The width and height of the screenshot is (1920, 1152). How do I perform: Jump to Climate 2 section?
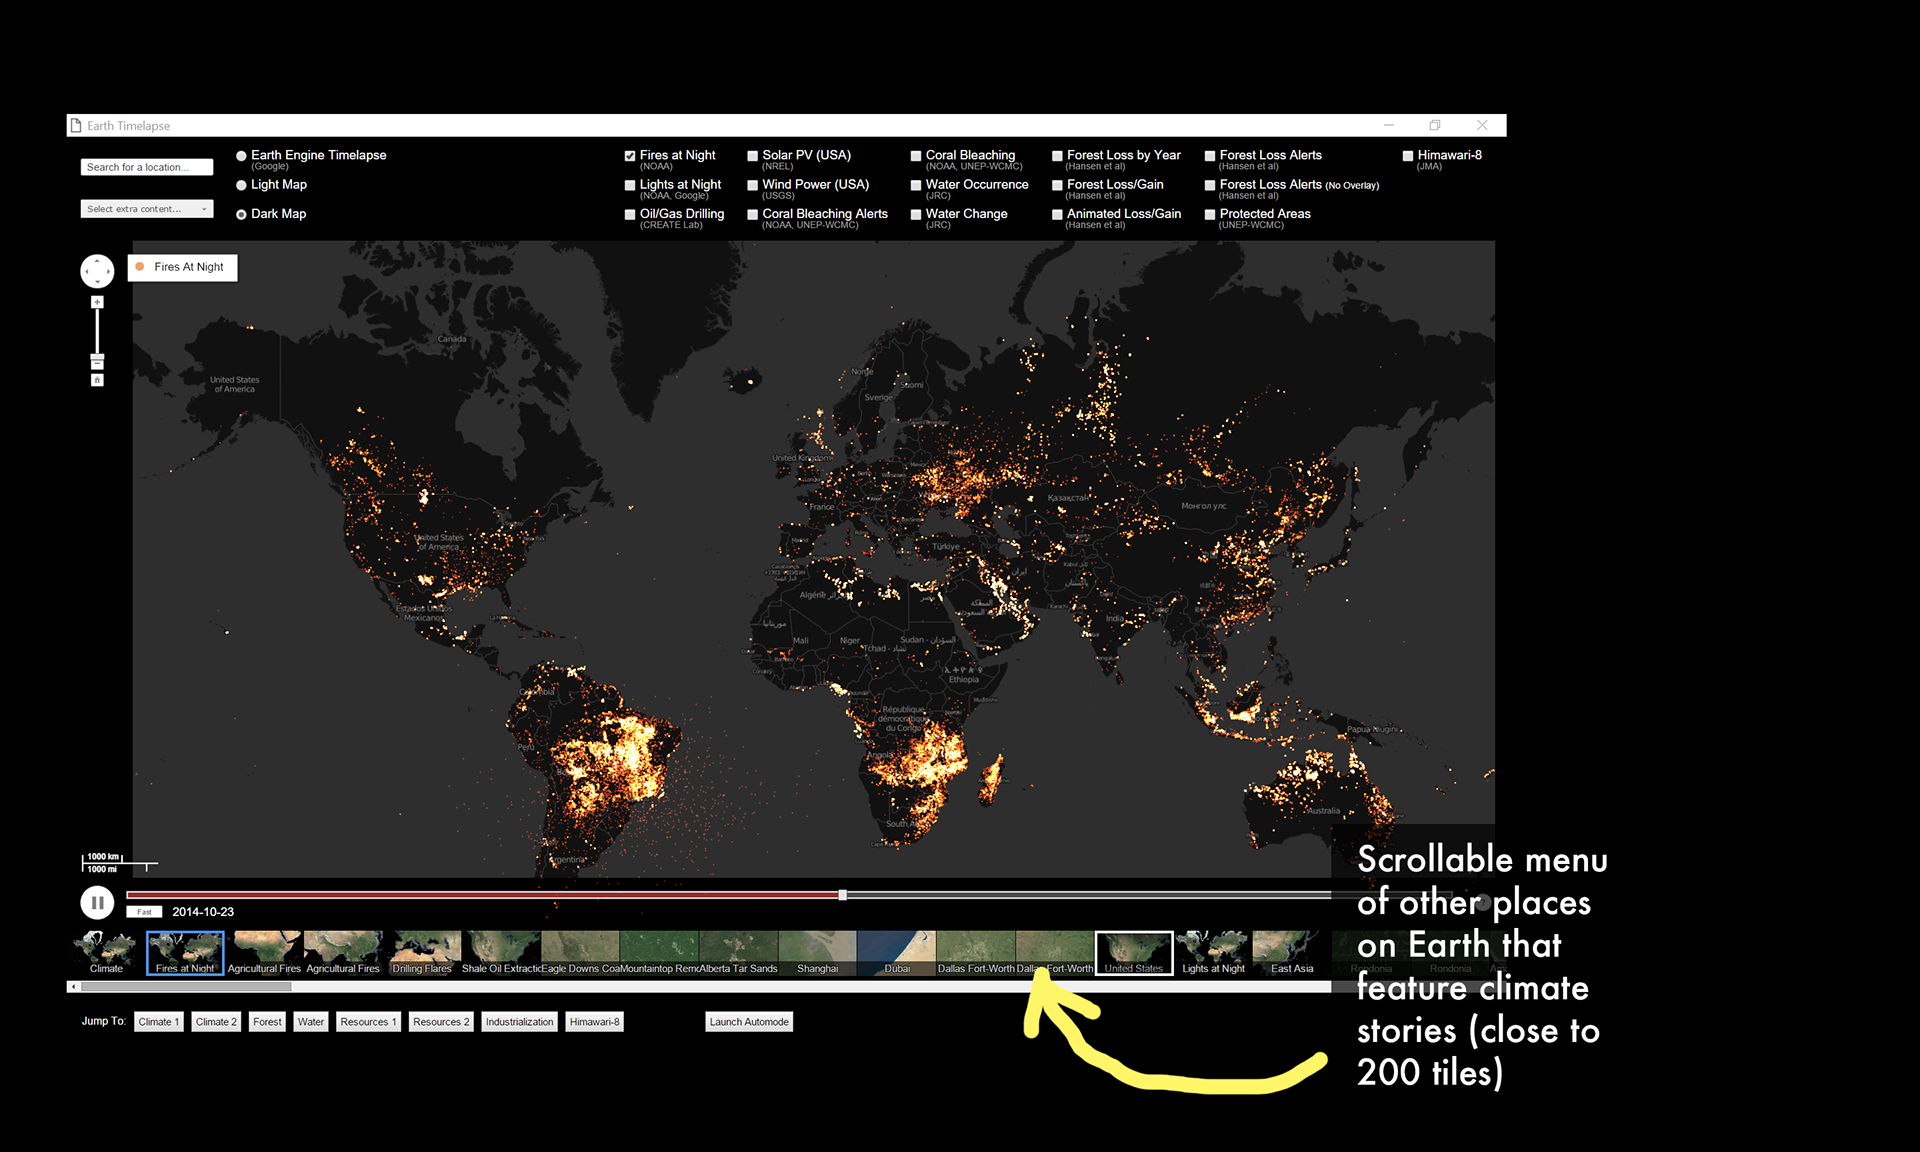point(216,1022)
